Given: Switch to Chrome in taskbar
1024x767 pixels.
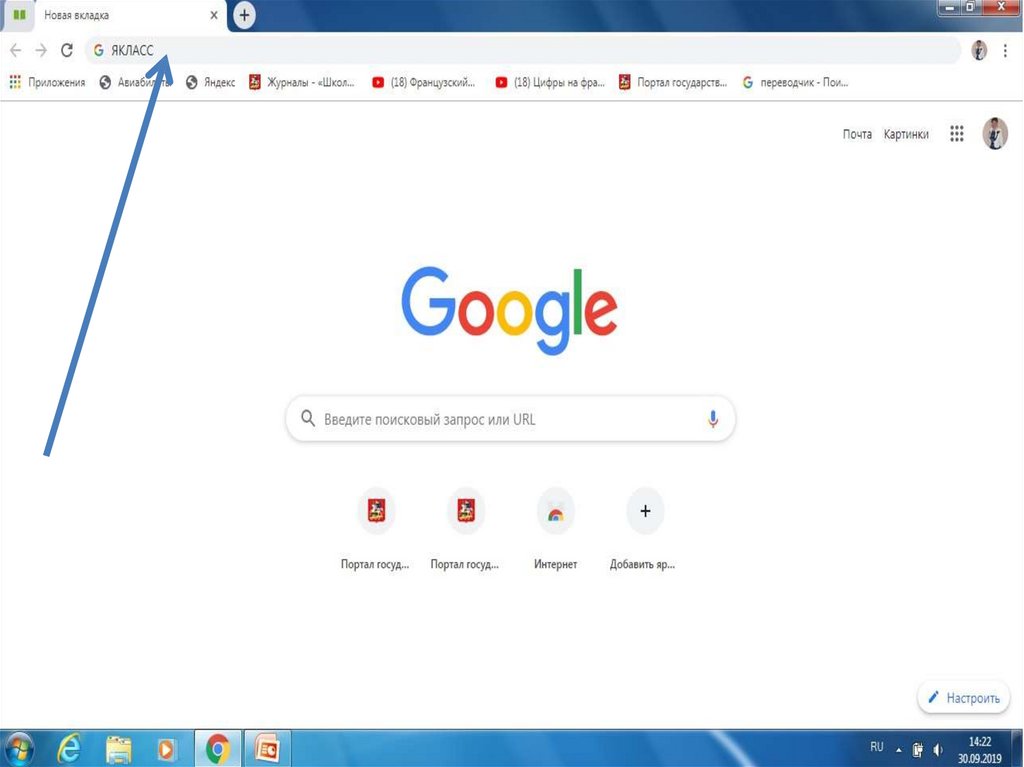Looking at the screenshot, I should click(x=217, y=749).
